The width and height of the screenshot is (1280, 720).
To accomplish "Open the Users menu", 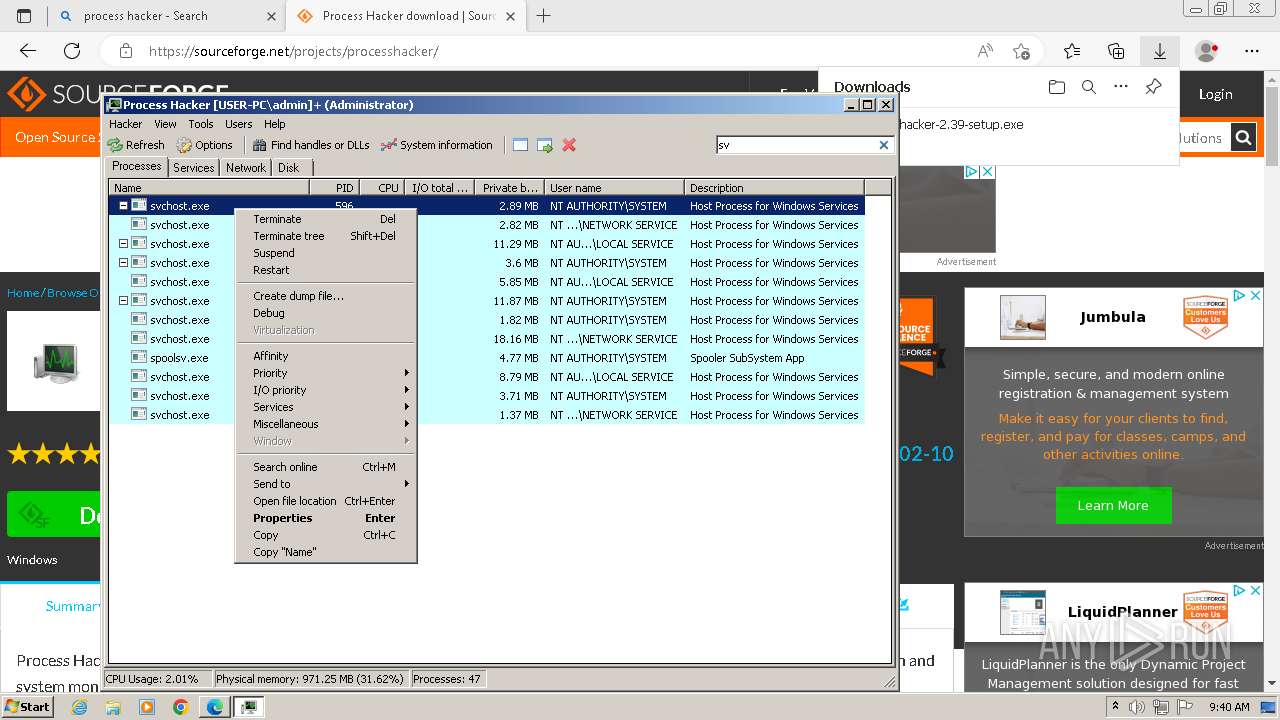I will tap(239, 124).
